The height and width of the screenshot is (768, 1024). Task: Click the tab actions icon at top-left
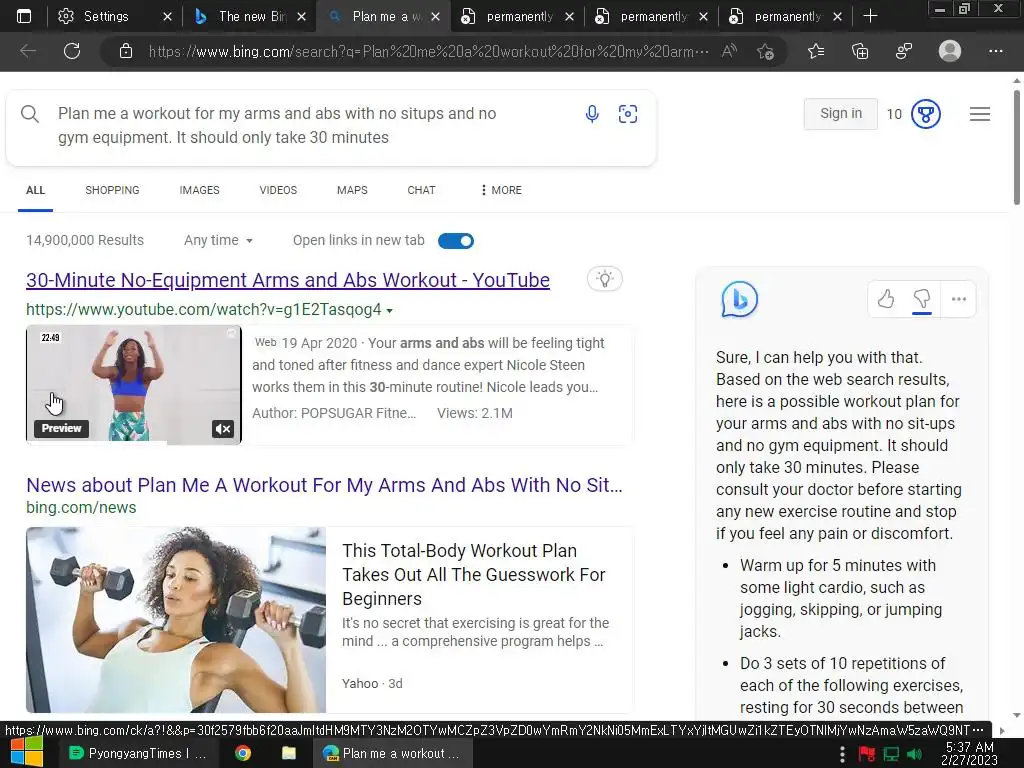tap(24, 16)
